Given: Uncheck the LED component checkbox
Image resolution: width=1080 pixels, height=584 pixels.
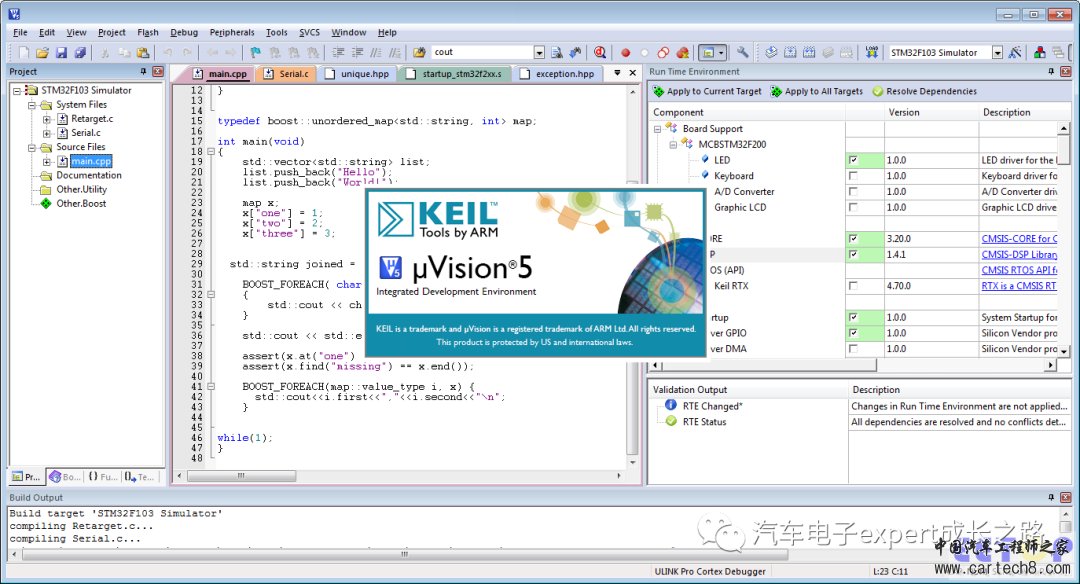Looking at the screenshot, I should click(x=853, y=160).
